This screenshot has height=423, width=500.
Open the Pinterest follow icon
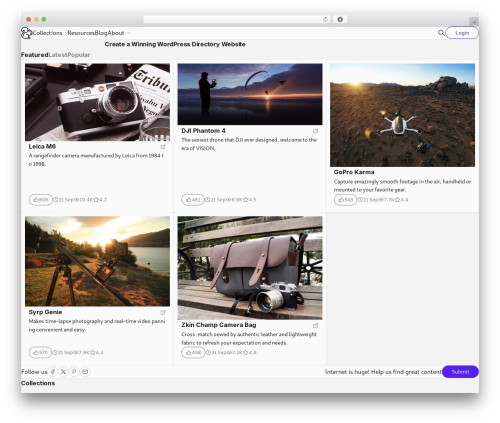pyautogui.click(x=74, y=372)
